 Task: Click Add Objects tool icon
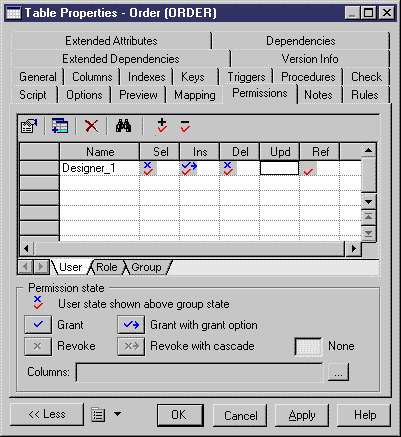60,126
